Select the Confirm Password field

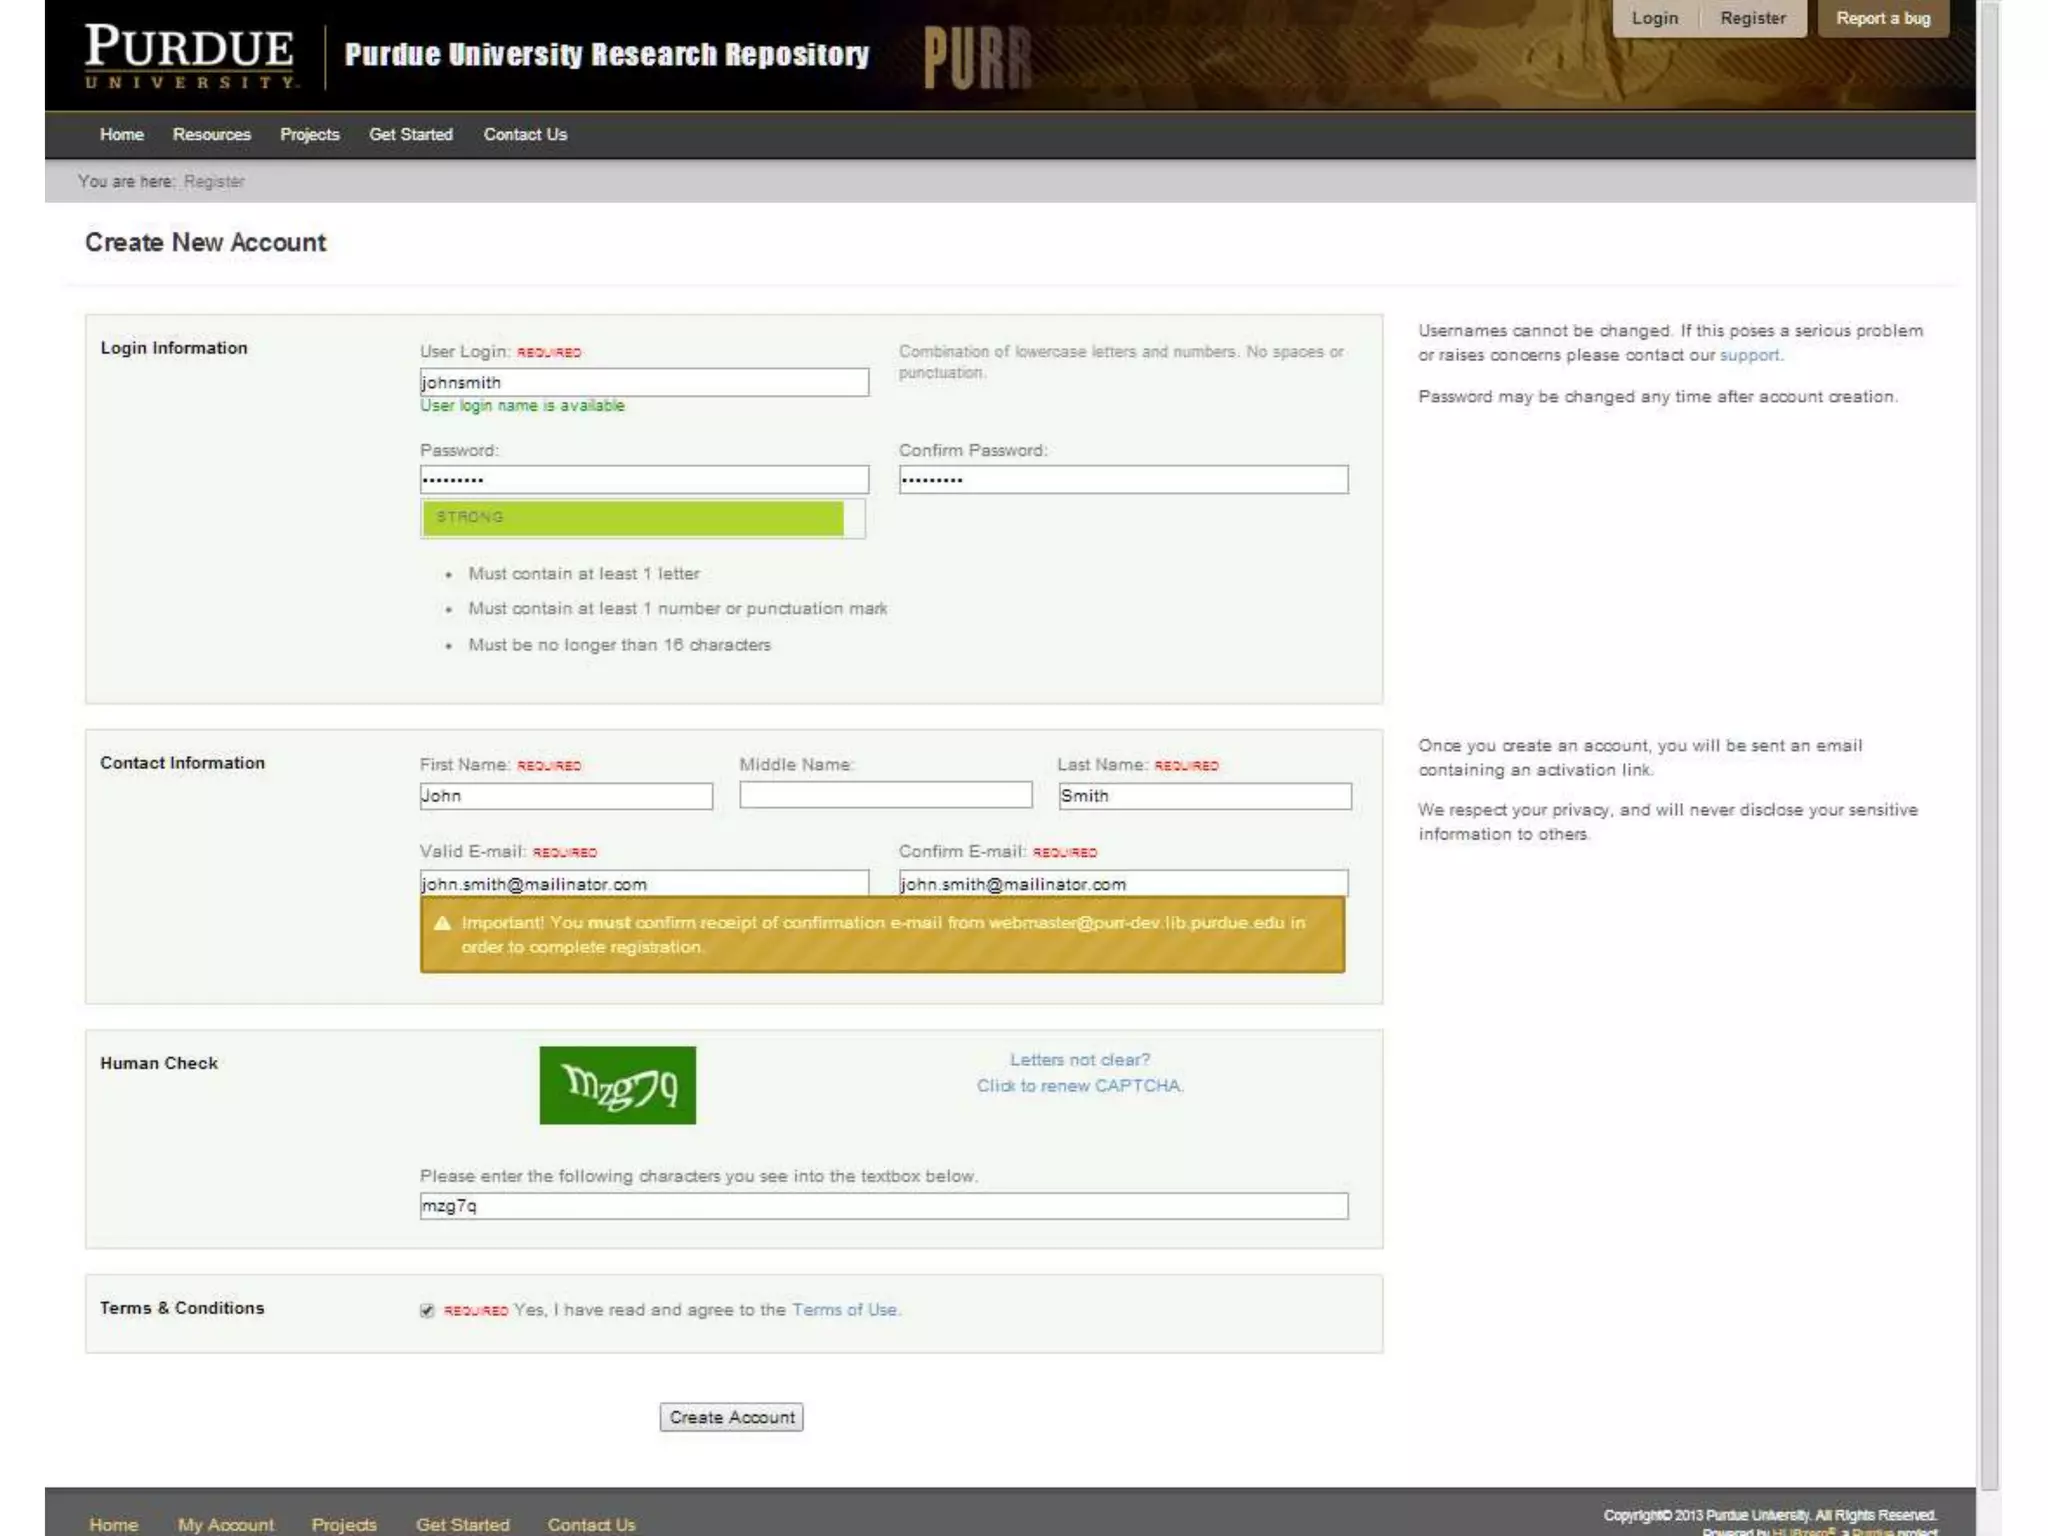[x=1122, y=479]
